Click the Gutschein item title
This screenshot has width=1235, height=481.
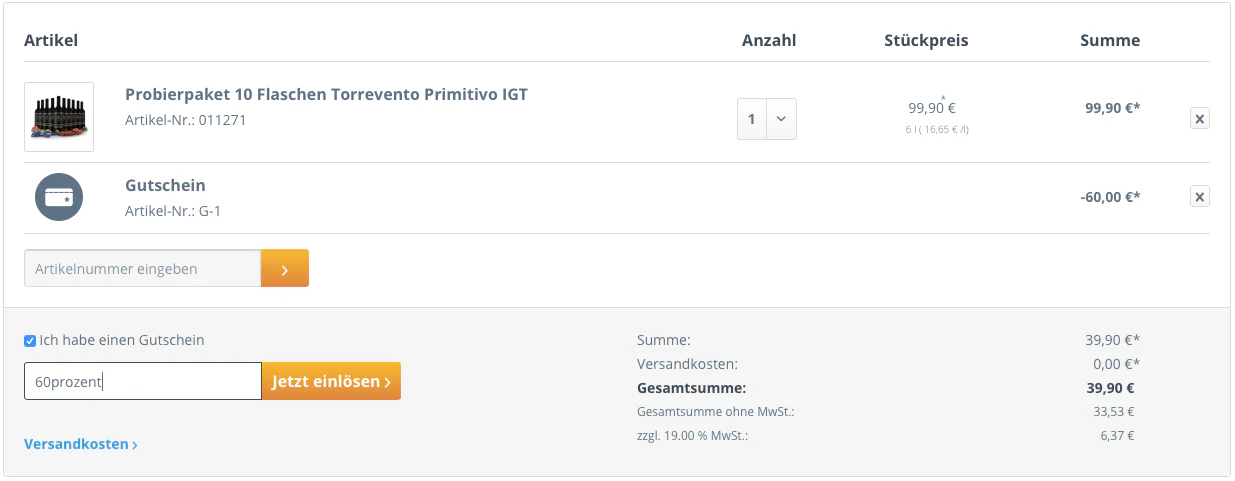pos(165,185)
